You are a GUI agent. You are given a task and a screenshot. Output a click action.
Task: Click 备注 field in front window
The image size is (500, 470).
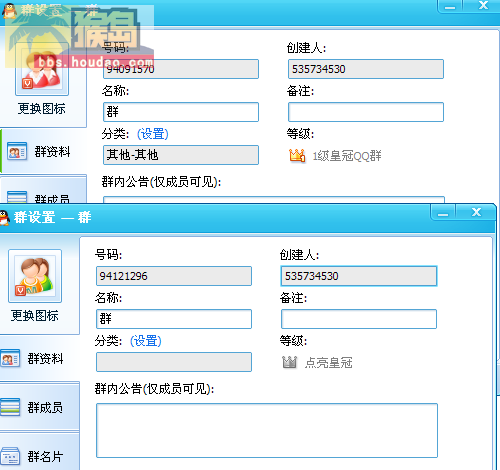tap(359, 319)
